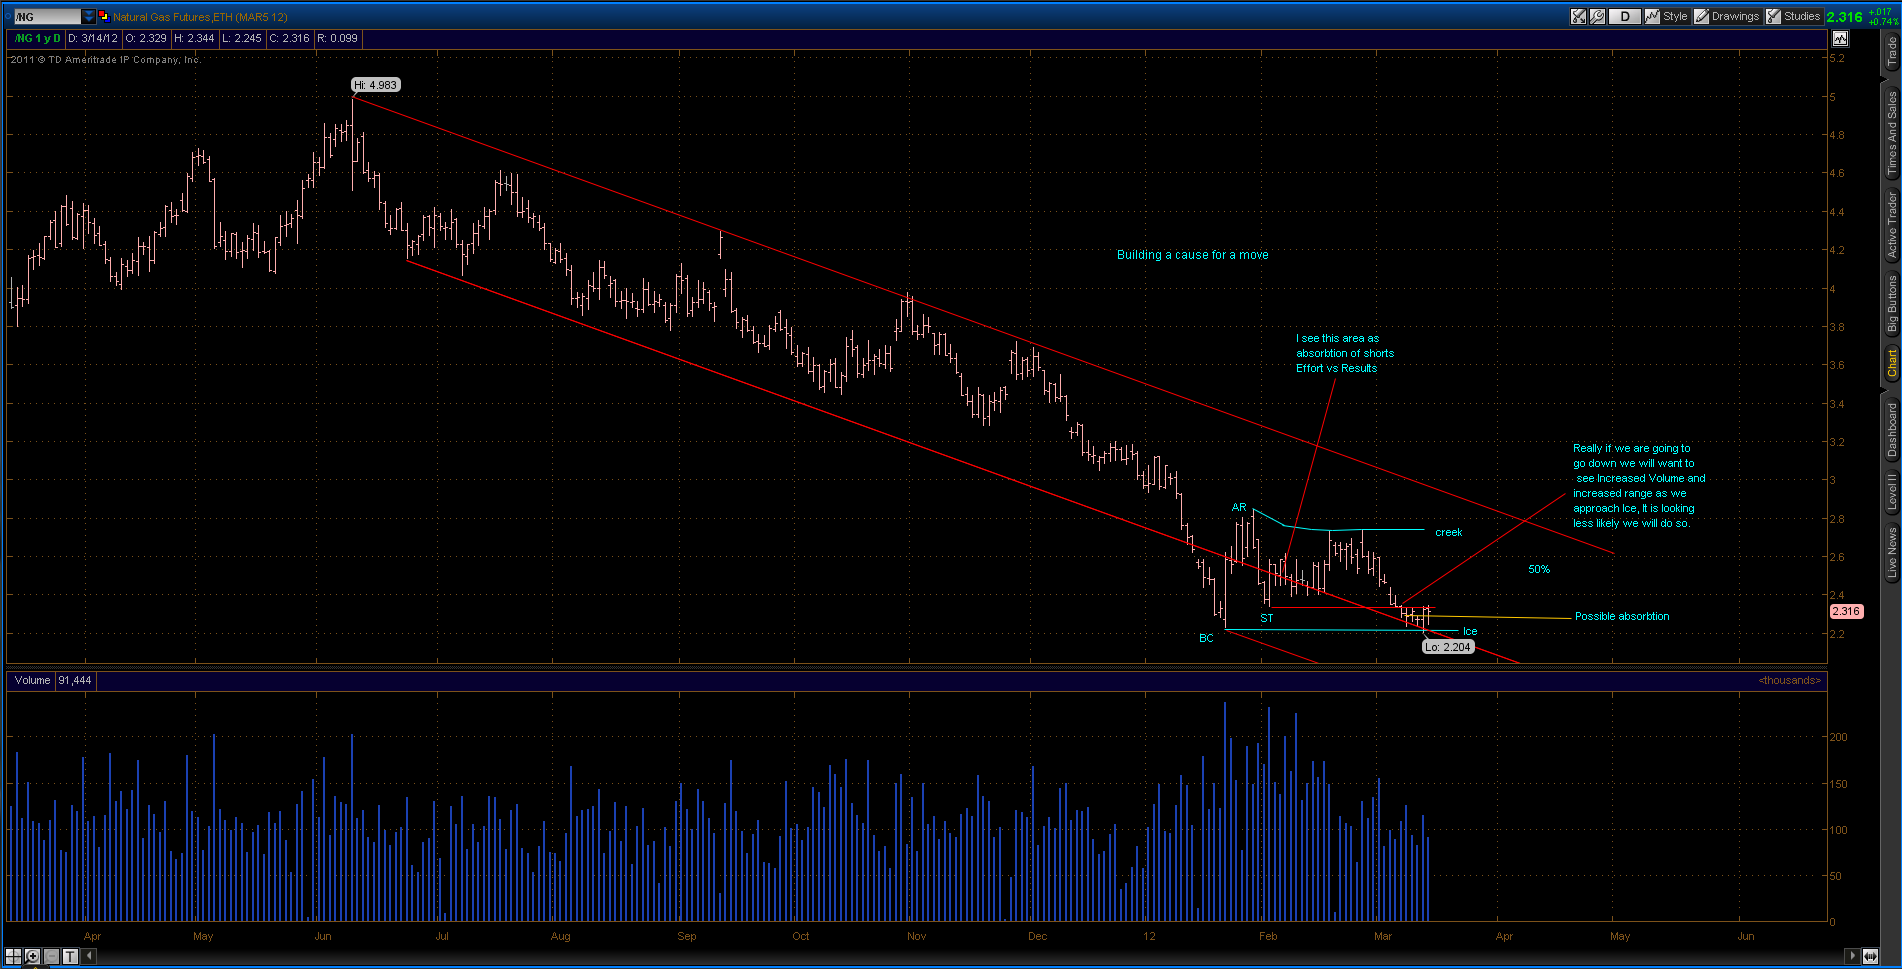The width and height of the screenshot is (1902, 969).
Task: Click the scroll left arrow below the chart
Action: click(90, 956)
